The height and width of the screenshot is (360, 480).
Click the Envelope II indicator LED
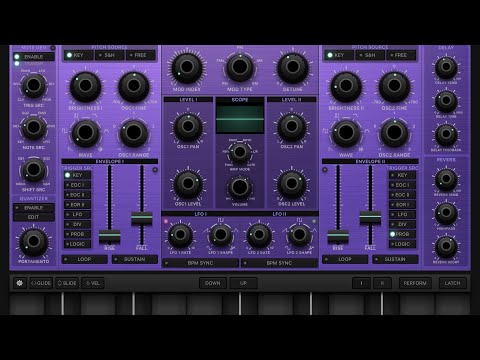click(x=325, y=170)
